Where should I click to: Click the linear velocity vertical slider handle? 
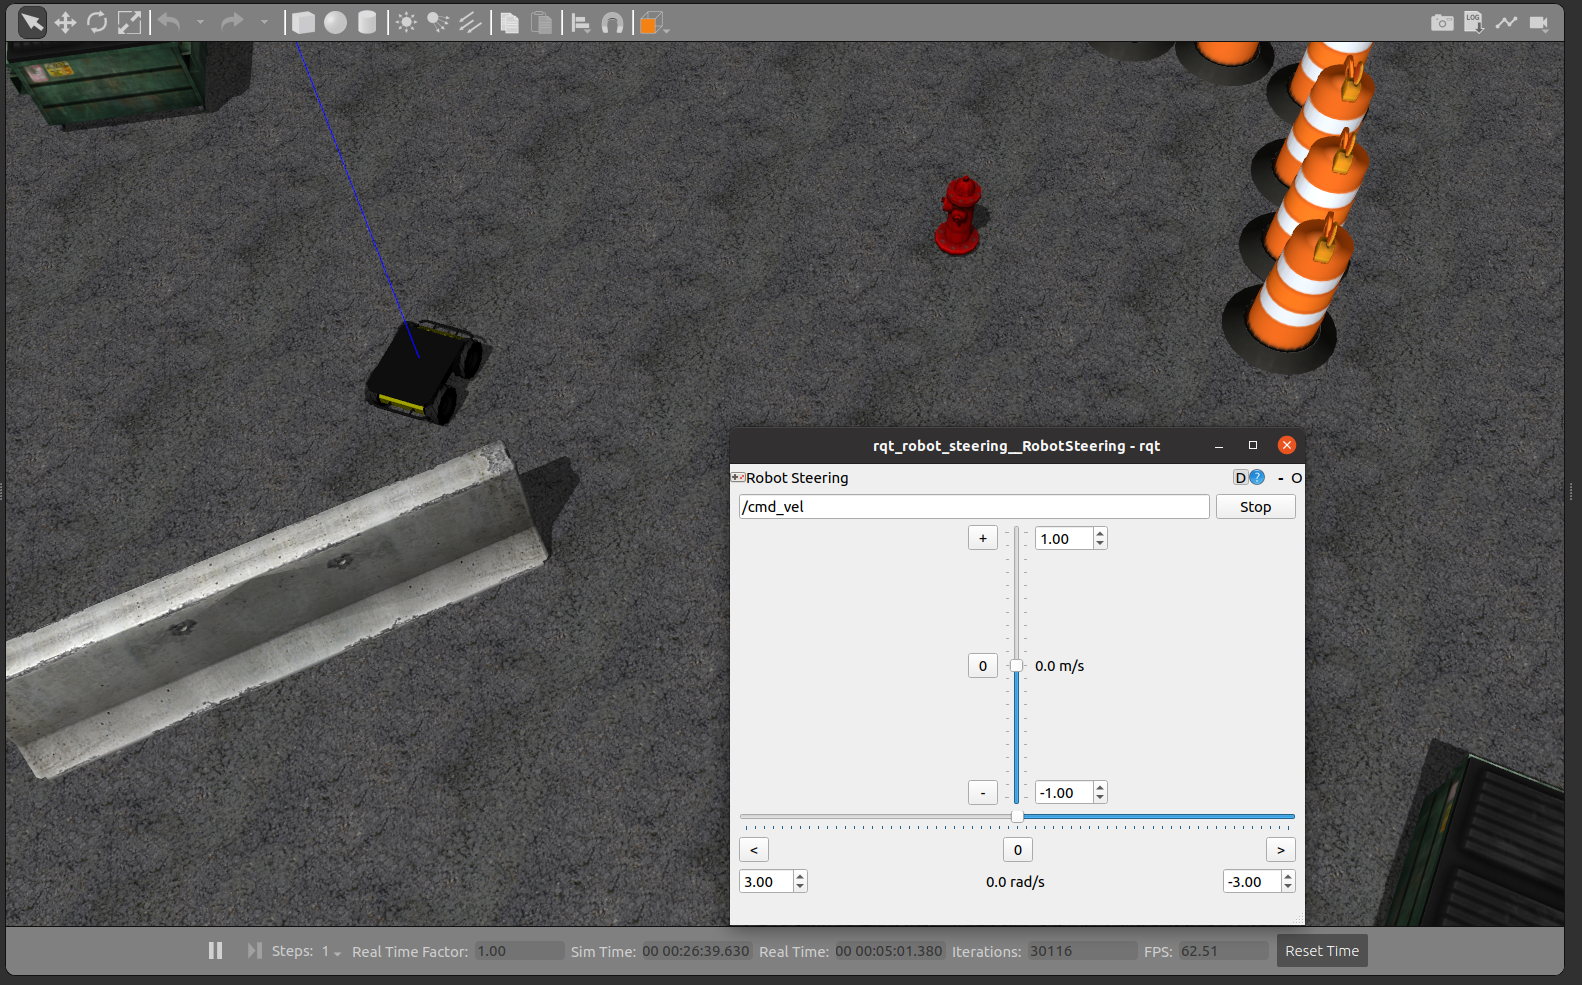1016,666
